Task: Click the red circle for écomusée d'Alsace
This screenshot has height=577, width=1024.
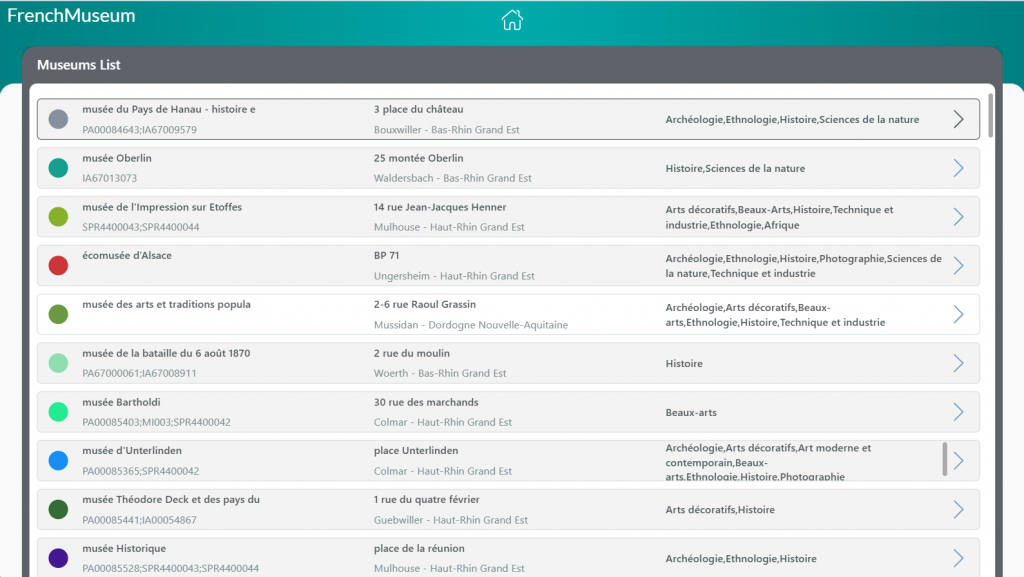Action: [58, 265]
